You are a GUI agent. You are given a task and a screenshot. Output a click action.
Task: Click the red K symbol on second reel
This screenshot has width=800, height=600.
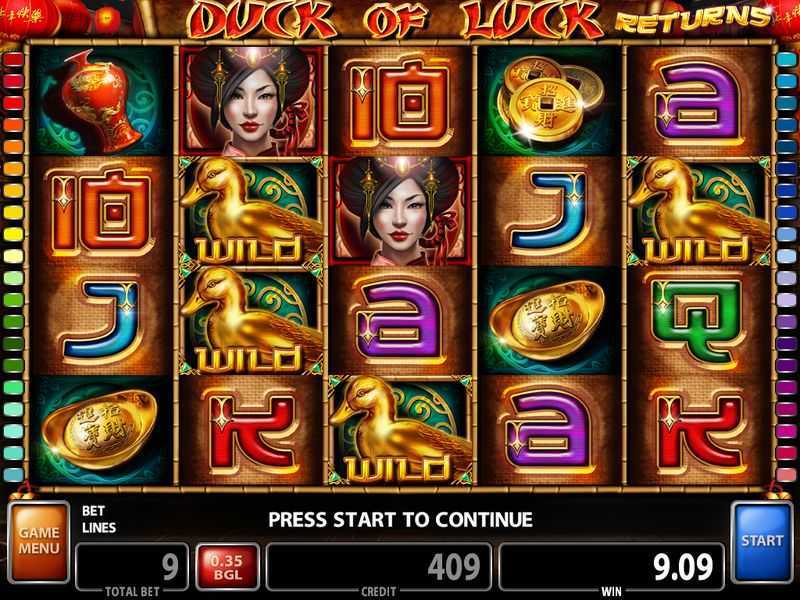[251, 430]
